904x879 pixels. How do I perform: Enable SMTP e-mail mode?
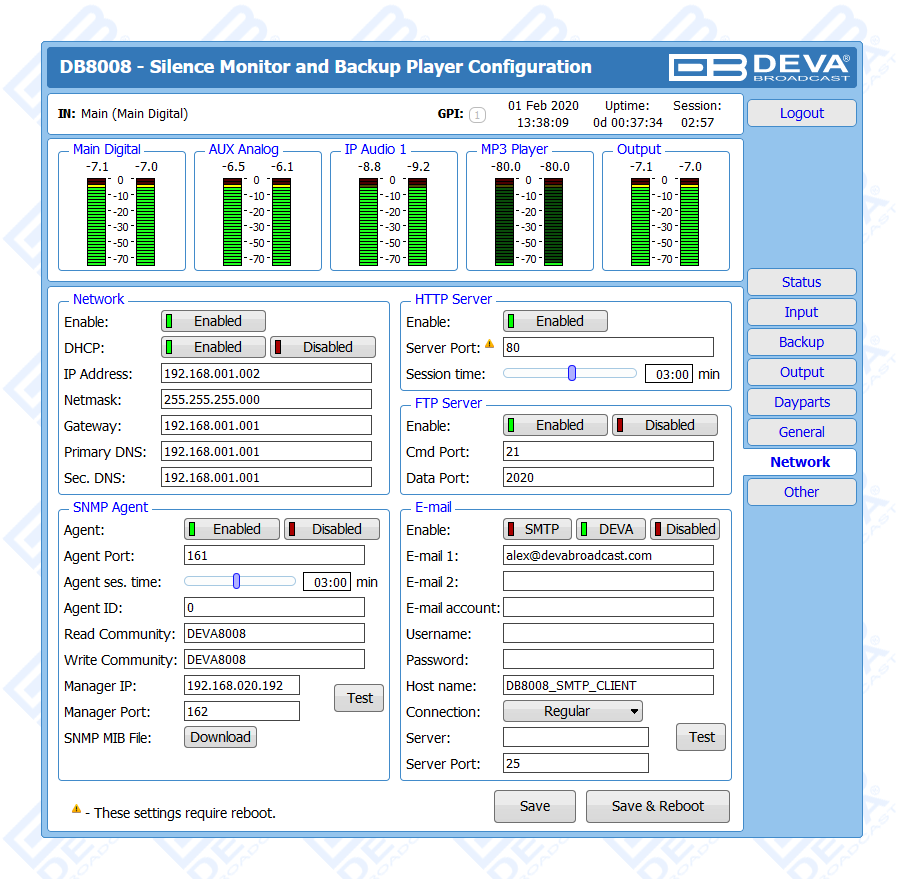(537, 529)
